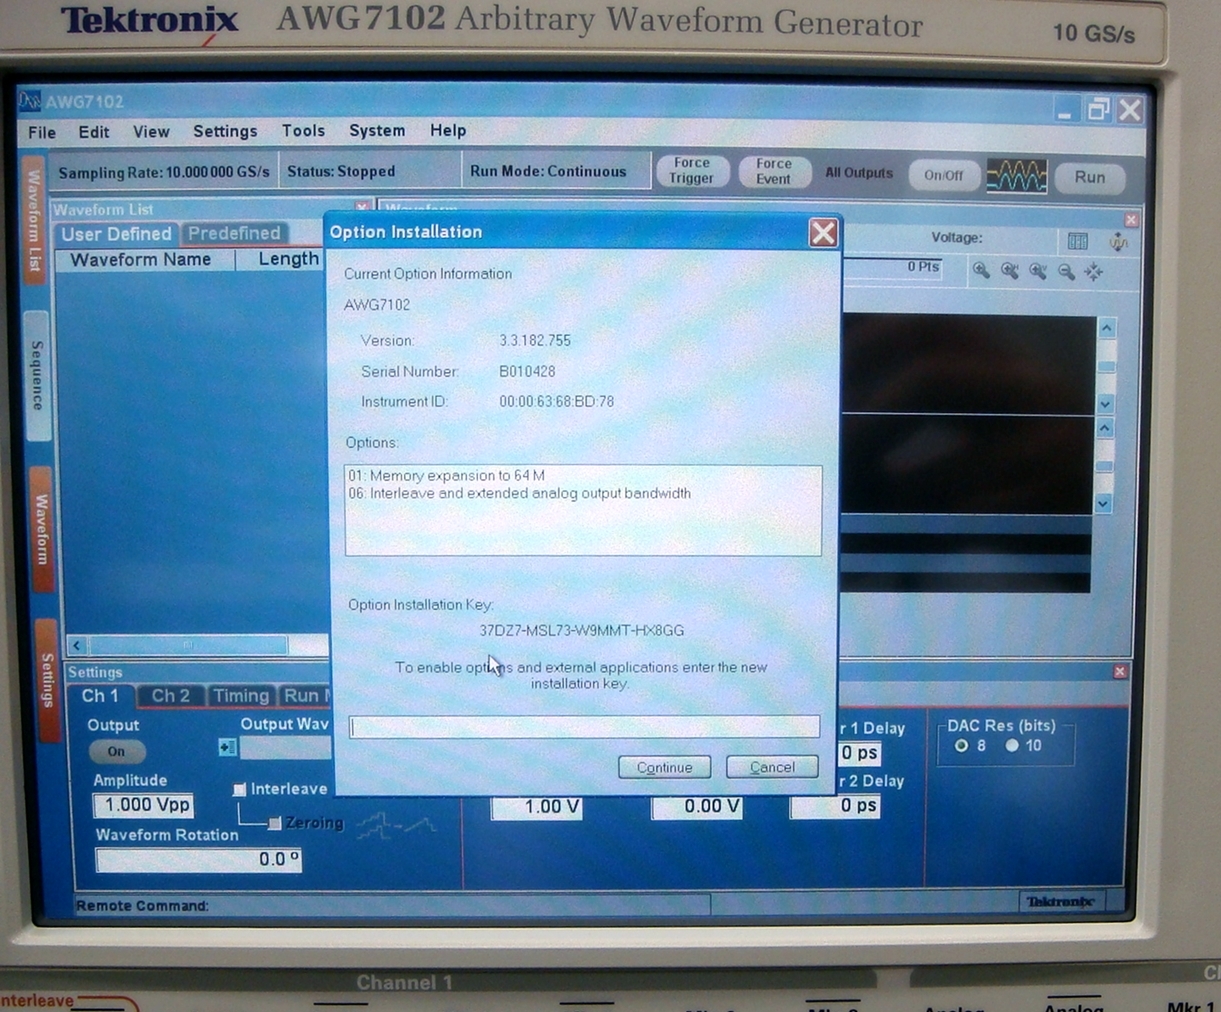Viewport: 1221px width, 1012px height.
Task: Close the waveform graph panel with its X
Action: point(1131,220)
